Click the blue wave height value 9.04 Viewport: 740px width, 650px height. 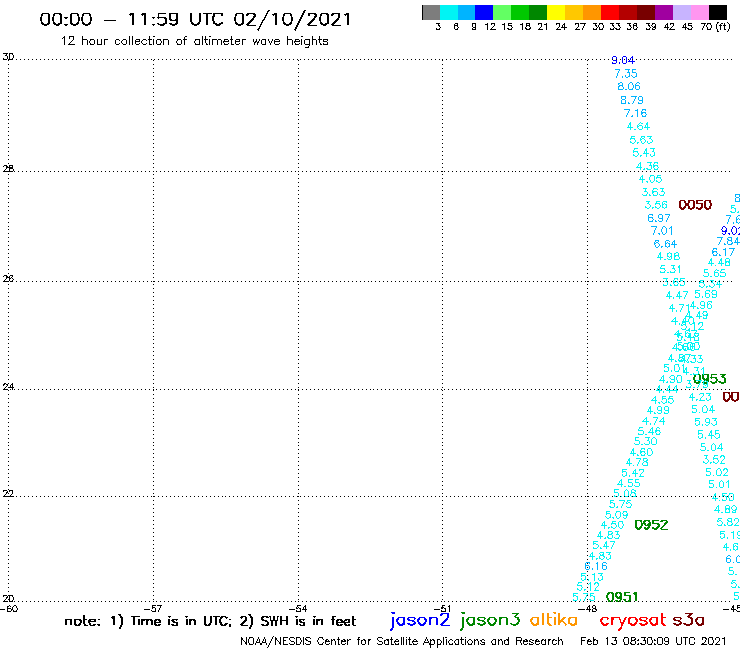tap(623, 60)
